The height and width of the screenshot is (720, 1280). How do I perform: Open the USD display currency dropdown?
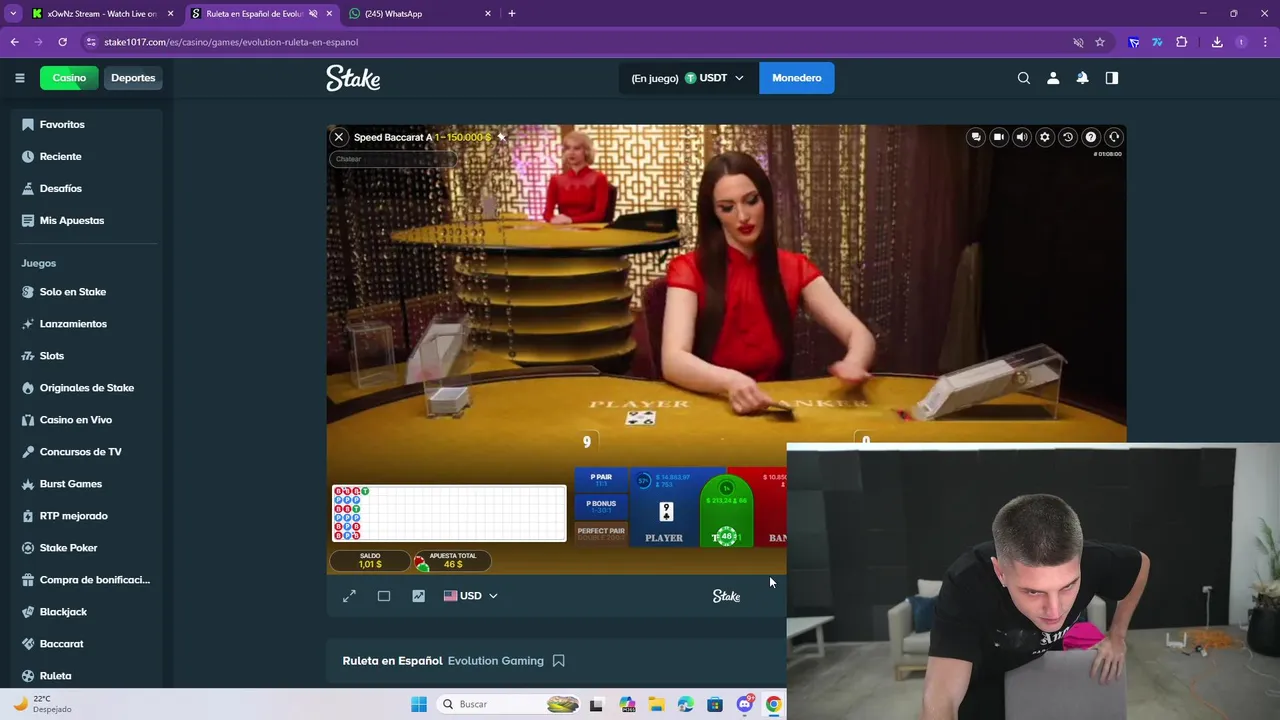click(x=471, y=596)
